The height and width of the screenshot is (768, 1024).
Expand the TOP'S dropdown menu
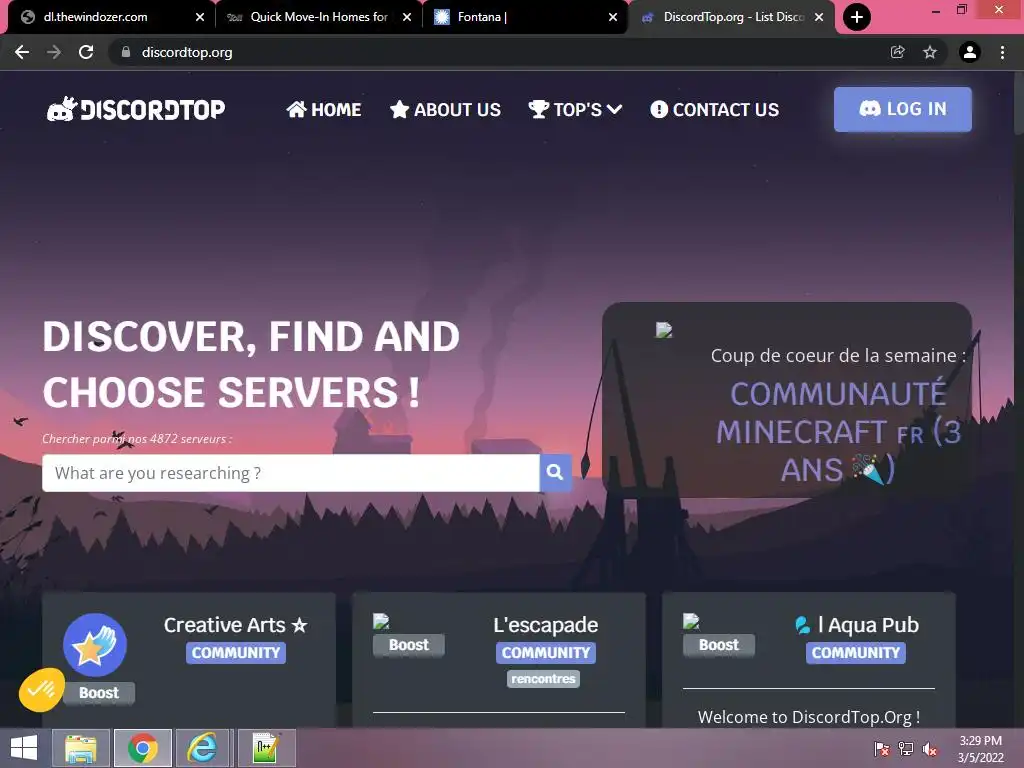[x=575, y=110]
